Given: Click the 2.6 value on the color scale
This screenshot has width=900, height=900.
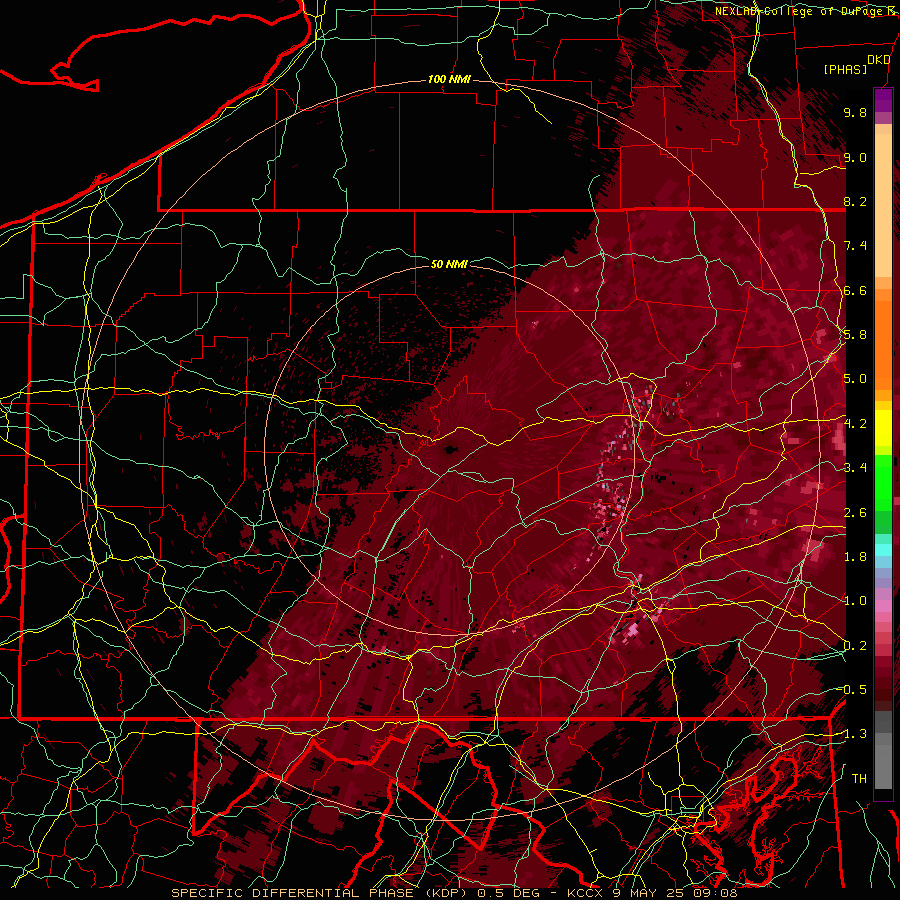Looking at the screenshot, I should click(855, 512).
